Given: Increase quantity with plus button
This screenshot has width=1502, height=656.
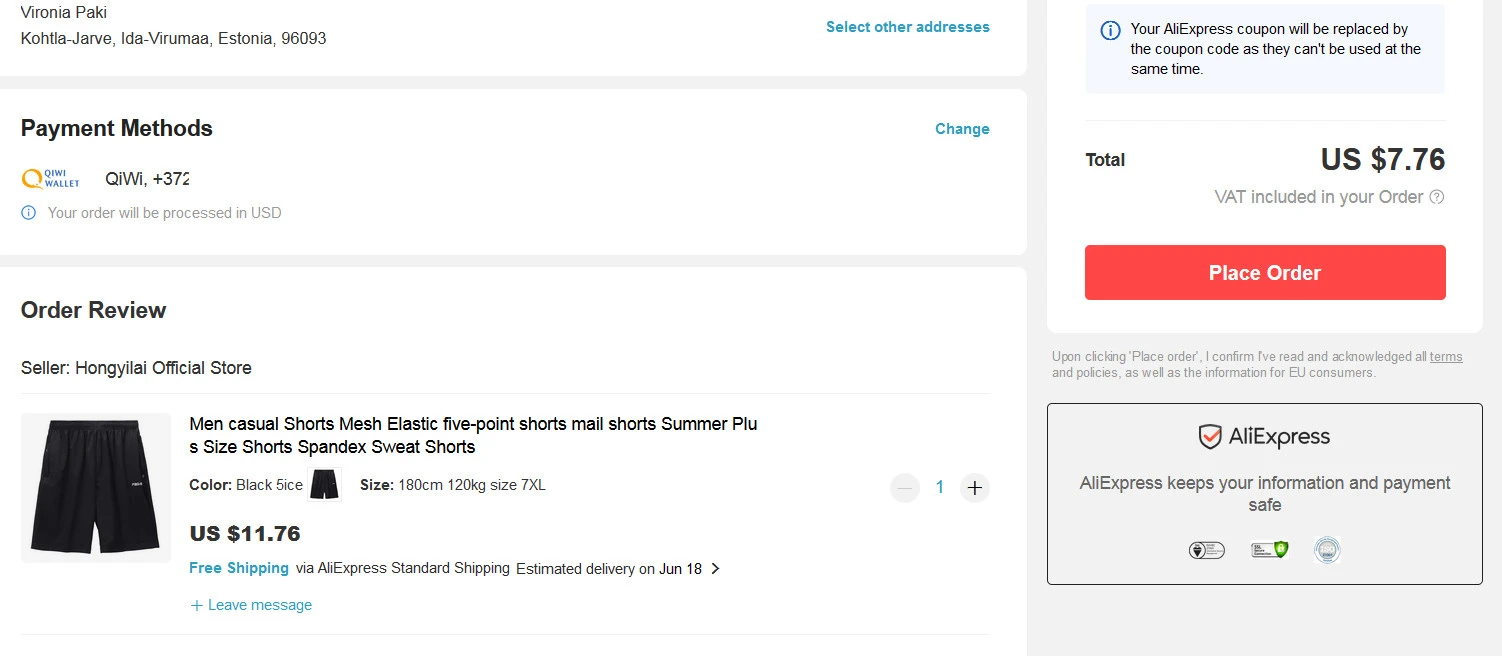Looking at the screenshot, I should click(975, 488).
